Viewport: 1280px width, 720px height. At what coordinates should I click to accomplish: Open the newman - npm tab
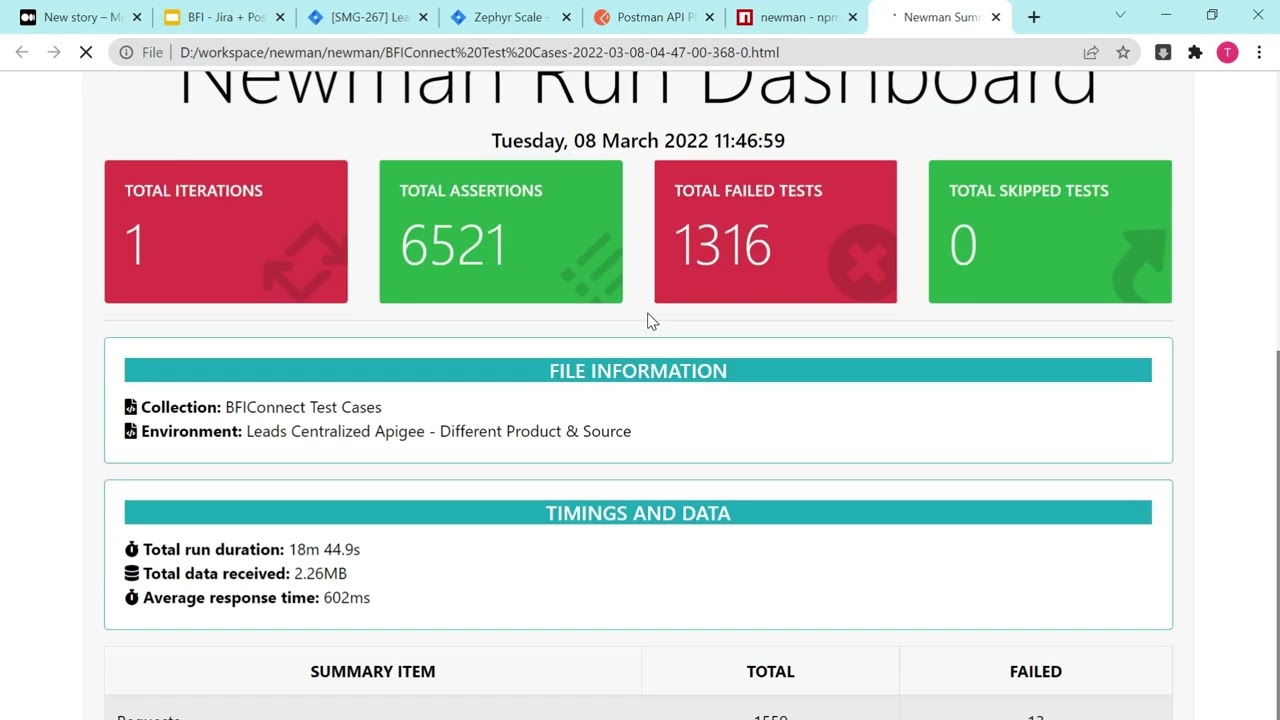pyautogui.click(x=787, y=17)
